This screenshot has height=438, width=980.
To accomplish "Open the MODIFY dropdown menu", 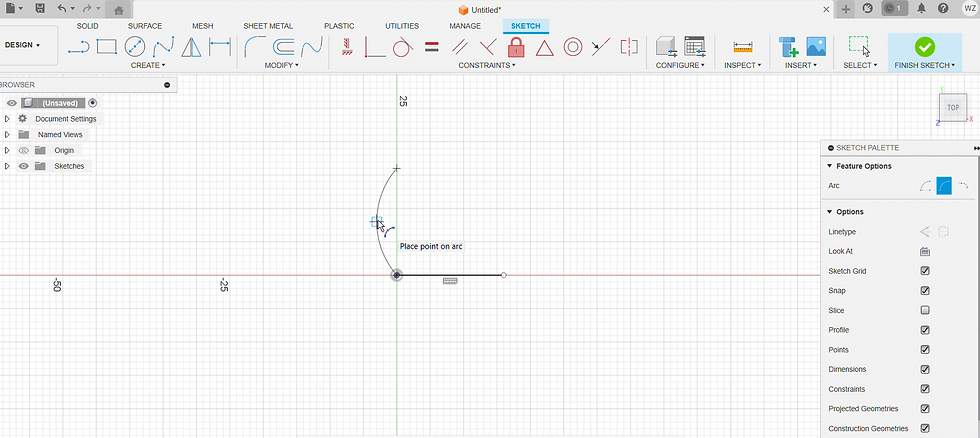I will [281, 66].
